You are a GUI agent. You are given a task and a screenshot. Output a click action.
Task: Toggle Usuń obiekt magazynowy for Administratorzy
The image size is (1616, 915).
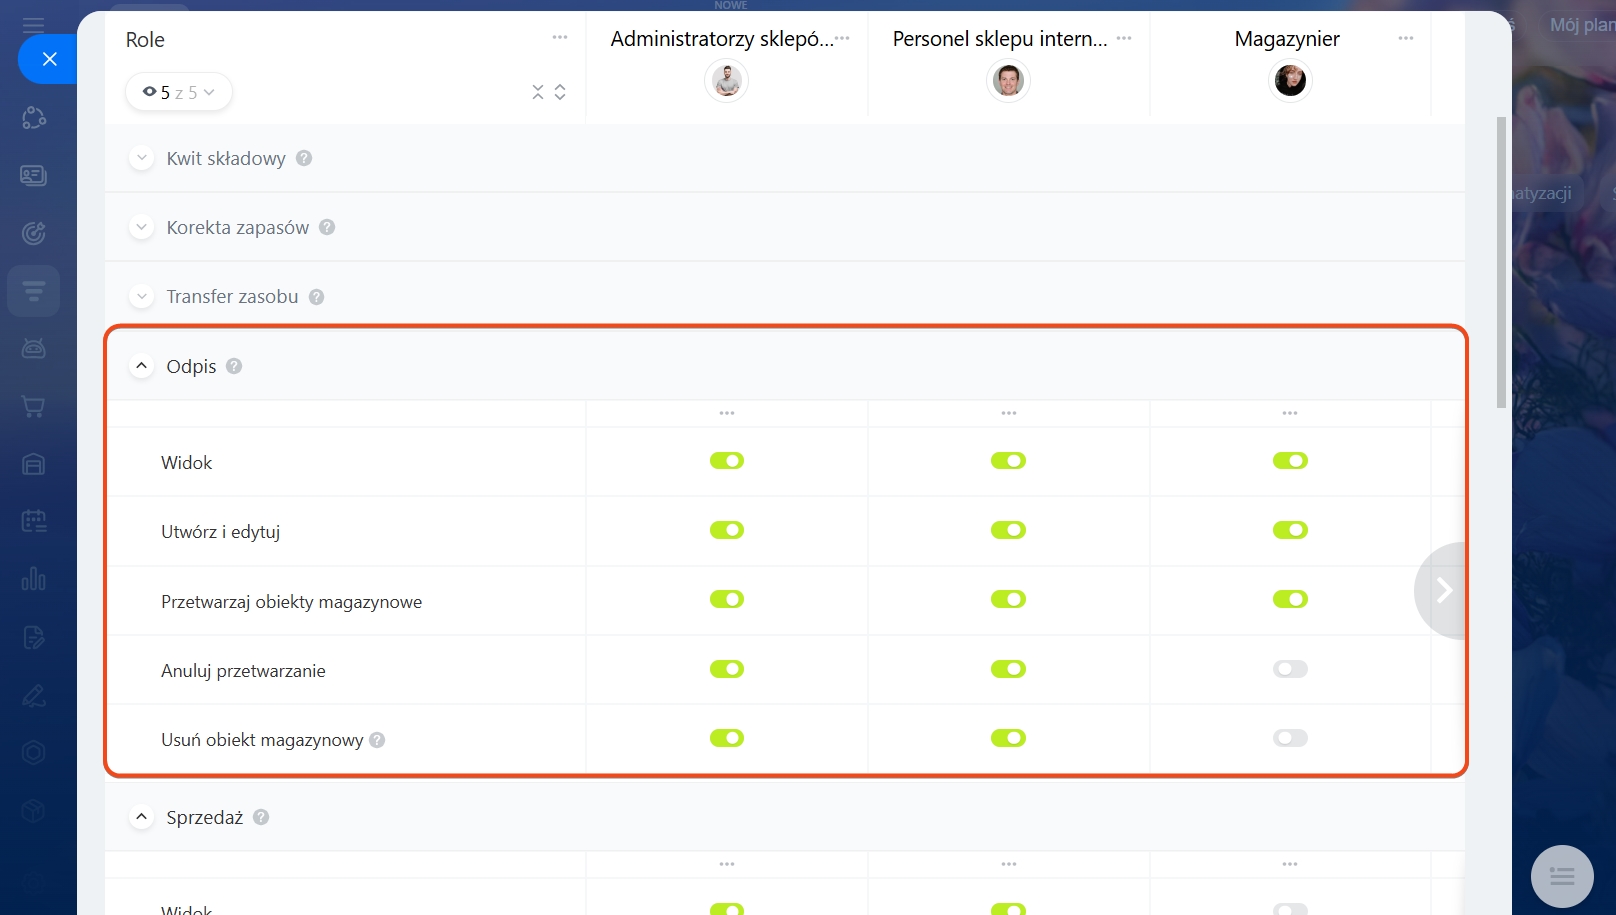(x=727, y=738)
